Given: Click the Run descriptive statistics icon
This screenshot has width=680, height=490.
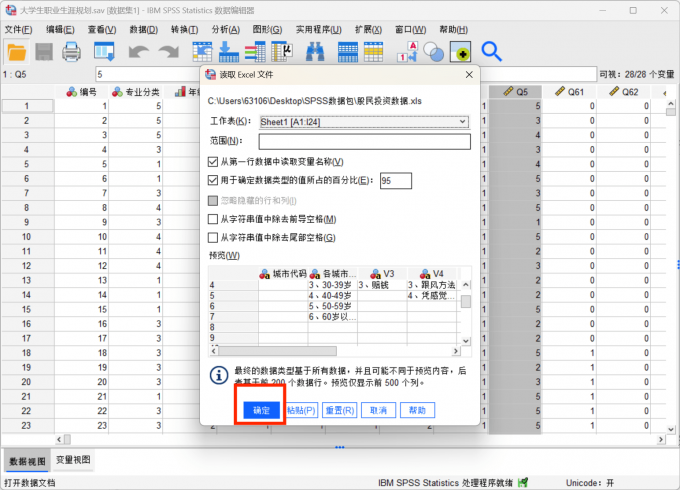Looking at the screenshot, I should (x=281, y=52).
